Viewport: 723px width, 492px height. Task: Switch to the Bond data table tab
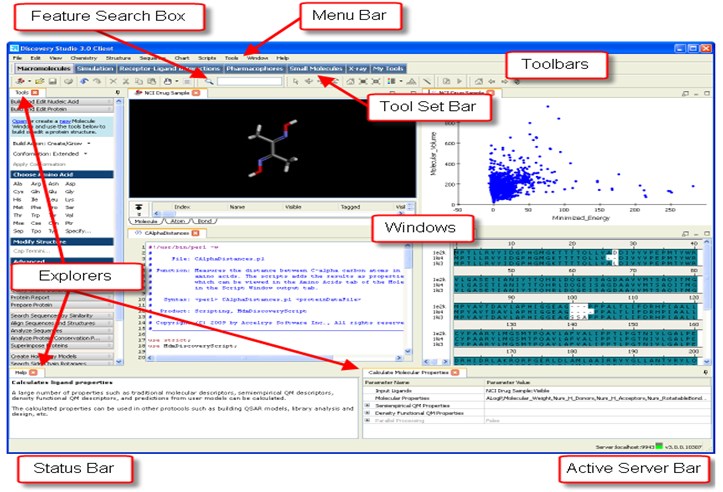coord(205,221)
